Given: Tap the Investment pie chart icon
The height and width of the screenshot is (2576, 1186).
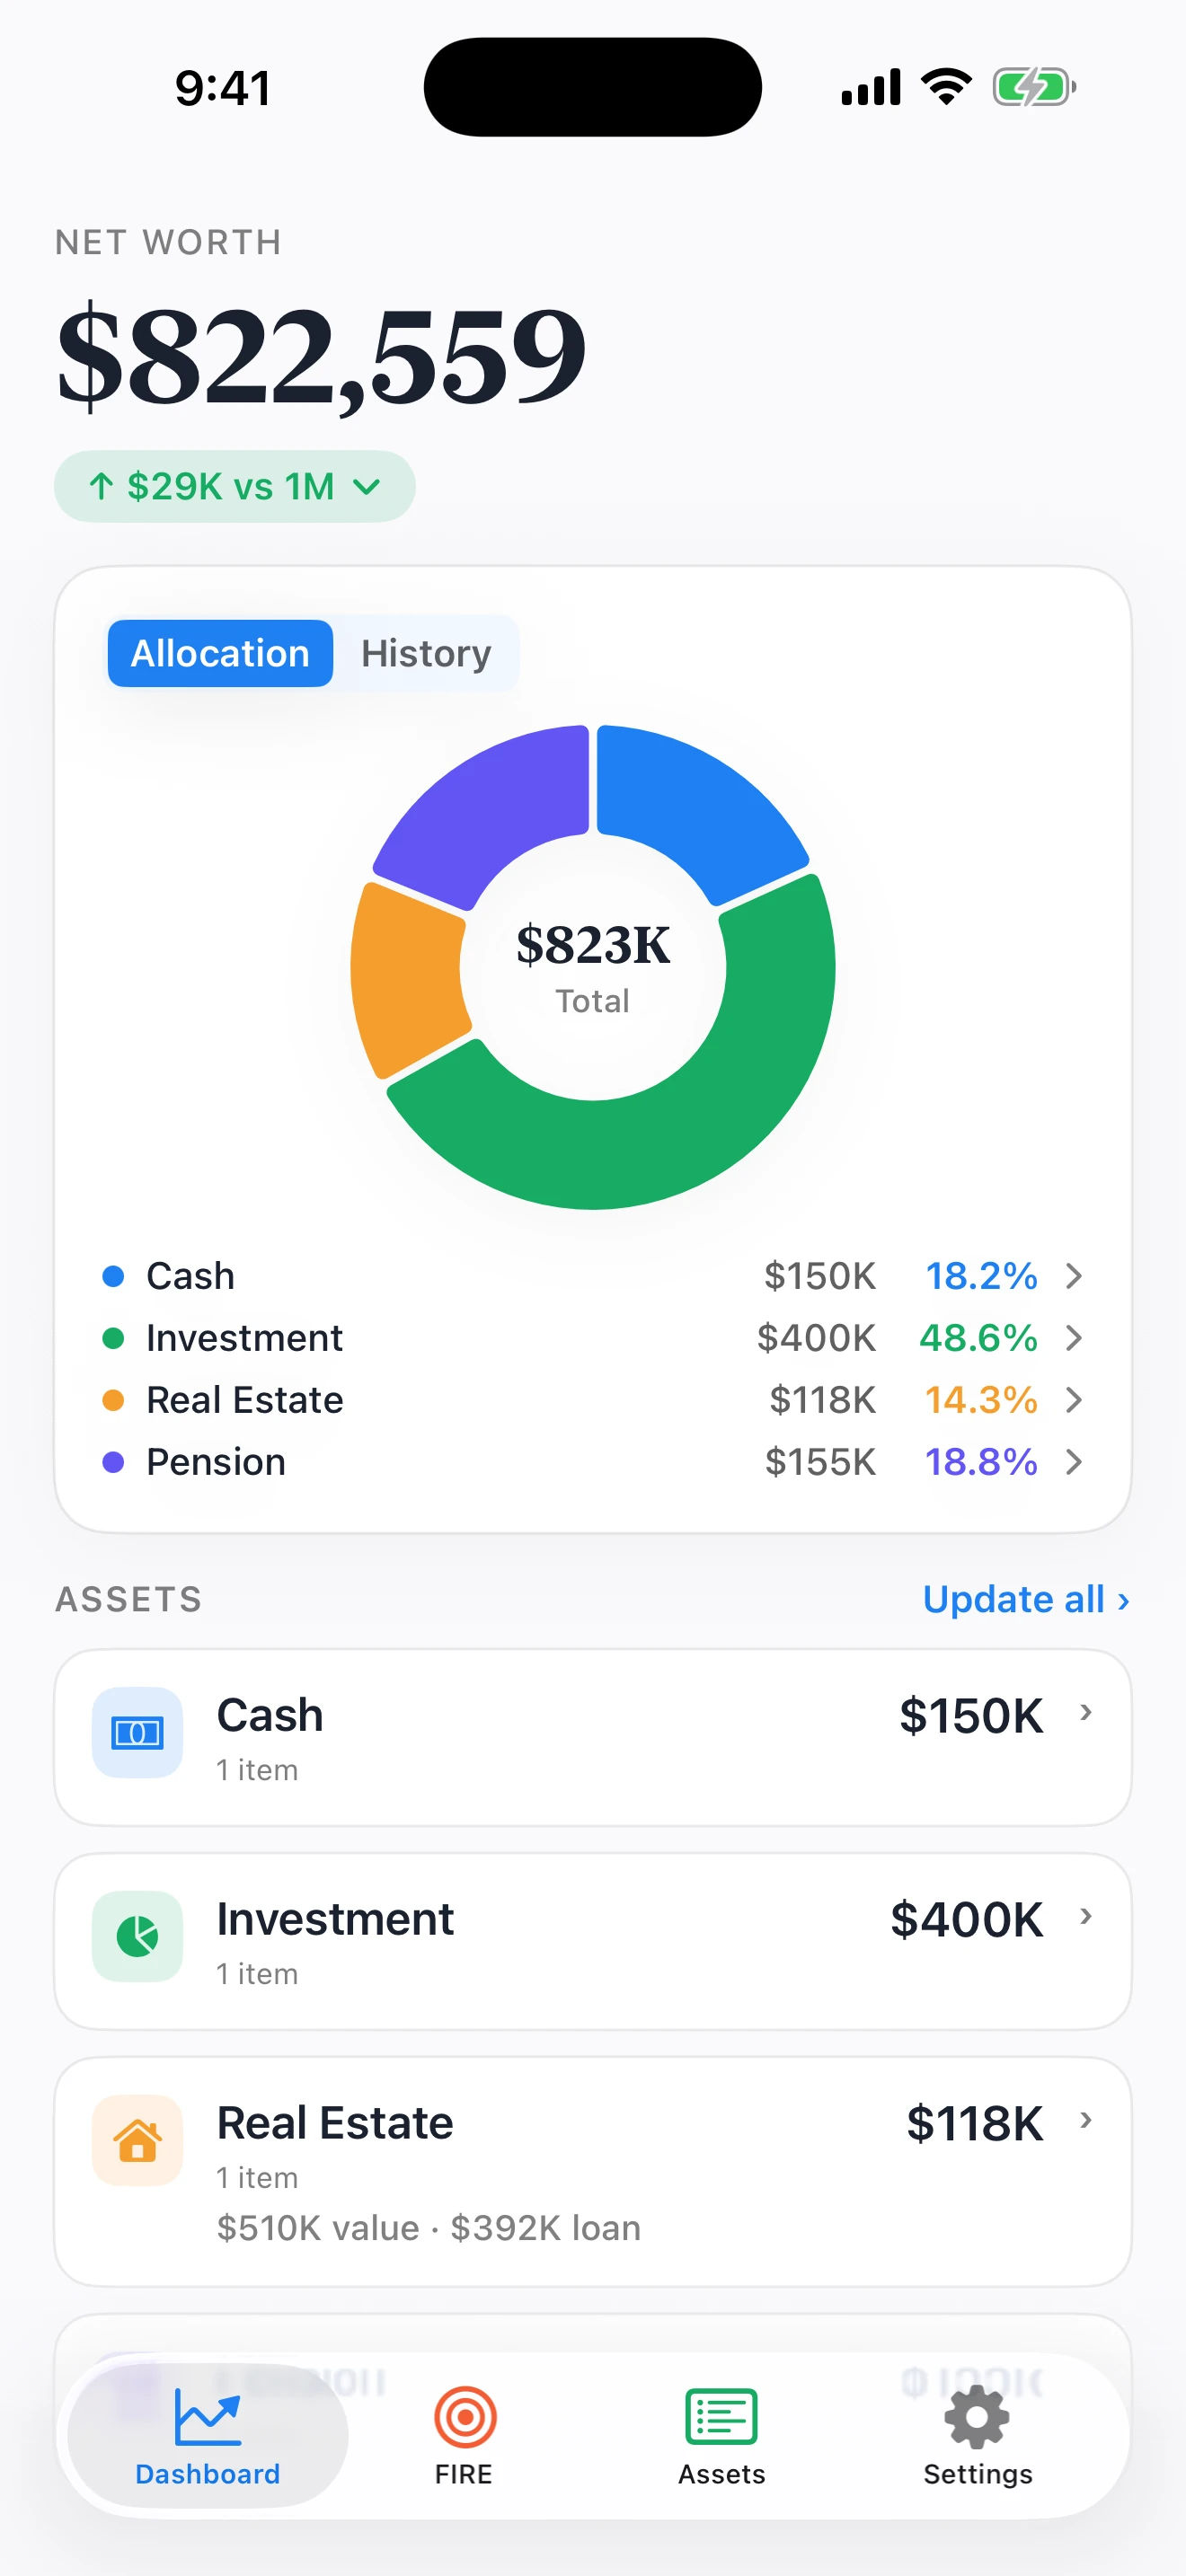Looking at the screenshot, I should click(x=137, y=1936).
